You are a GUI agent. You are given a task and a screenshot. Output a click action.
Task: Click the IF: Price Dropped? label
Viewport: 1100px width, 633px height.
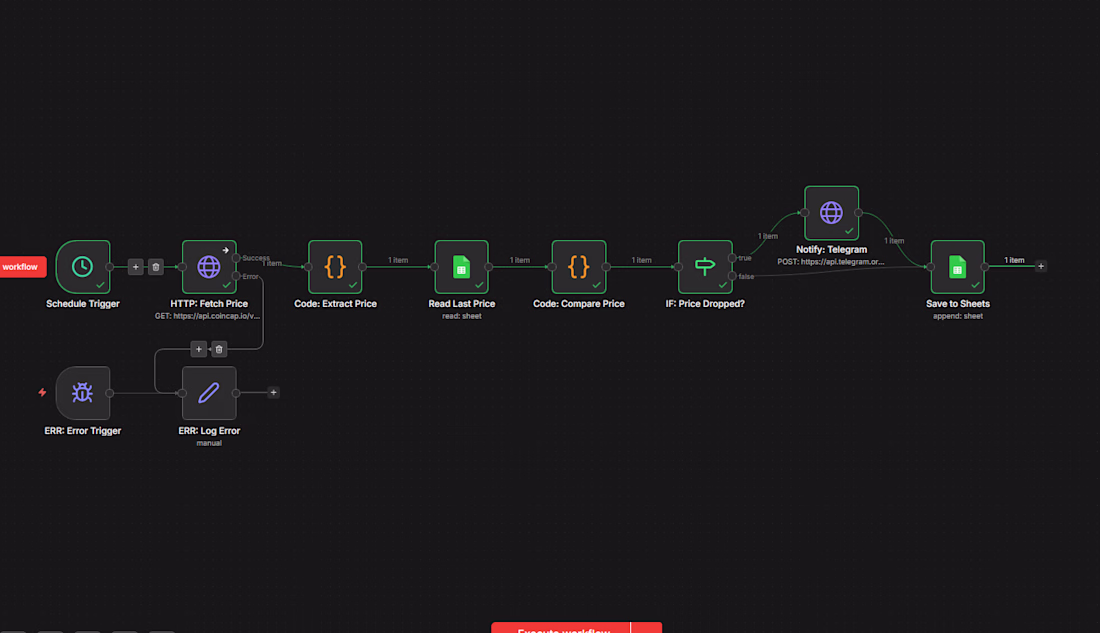(x=705, y=304)
